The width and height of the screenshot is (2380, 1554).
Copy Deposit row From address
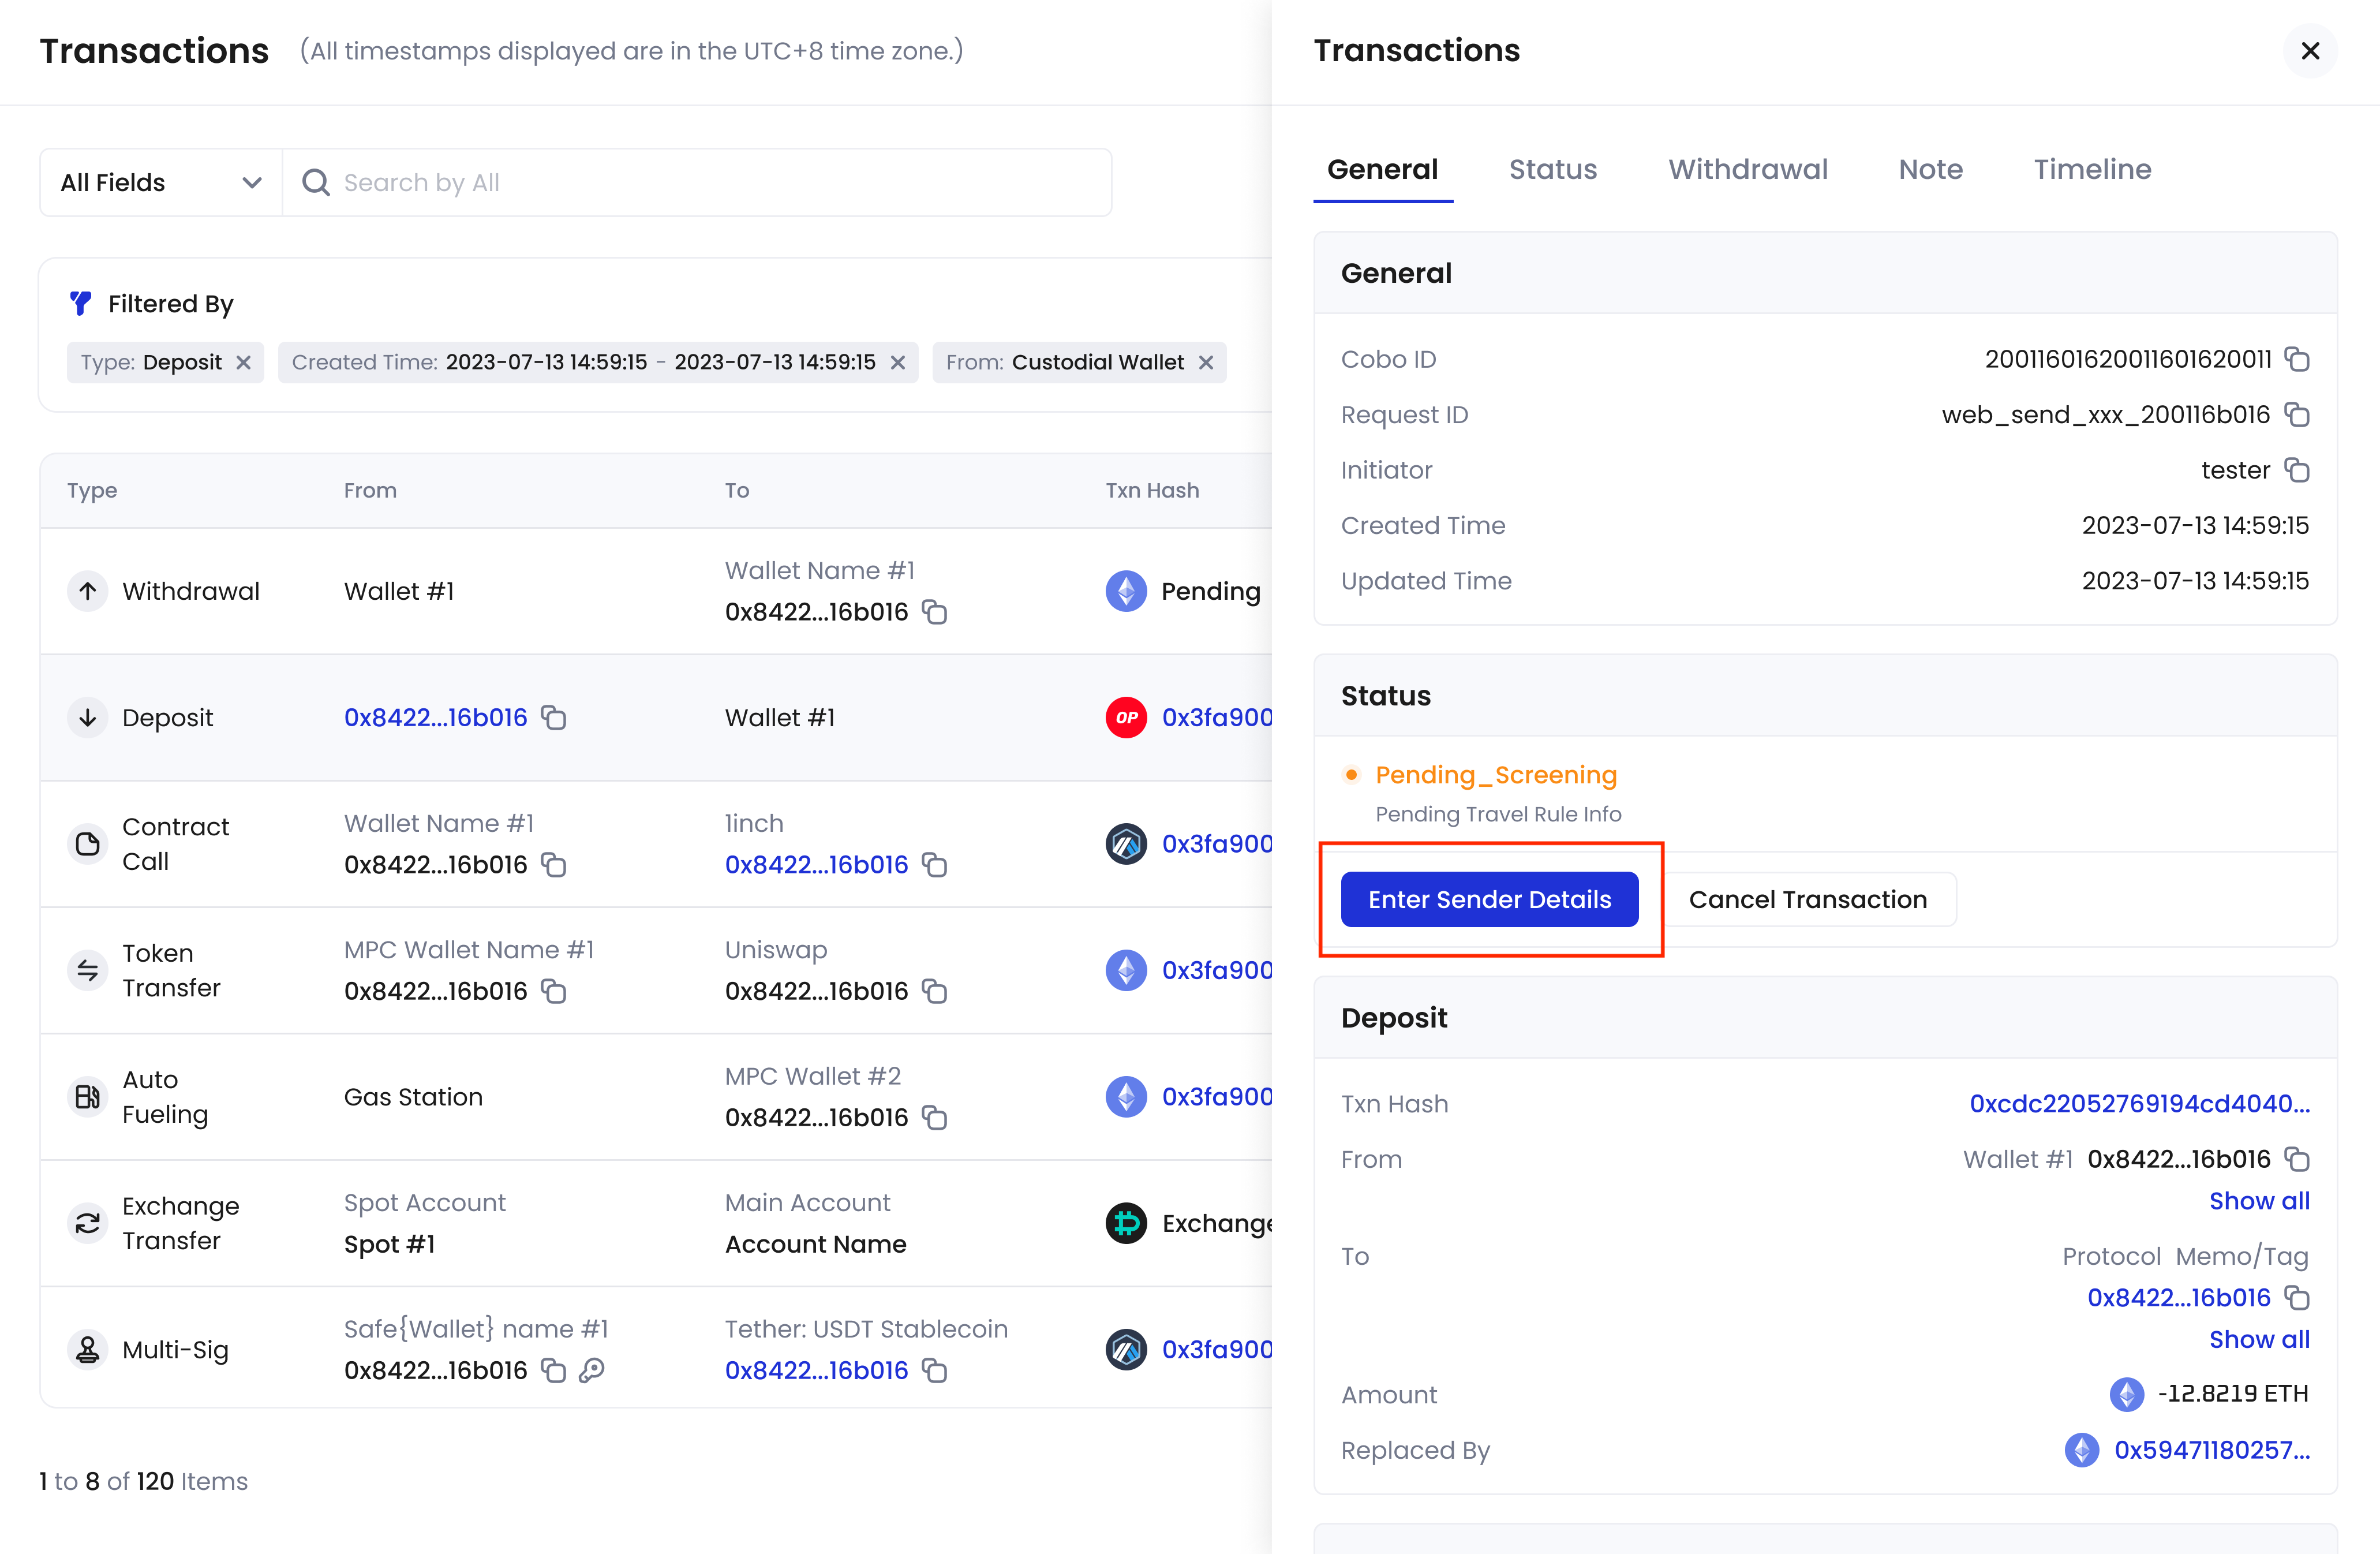coord(553,717)
